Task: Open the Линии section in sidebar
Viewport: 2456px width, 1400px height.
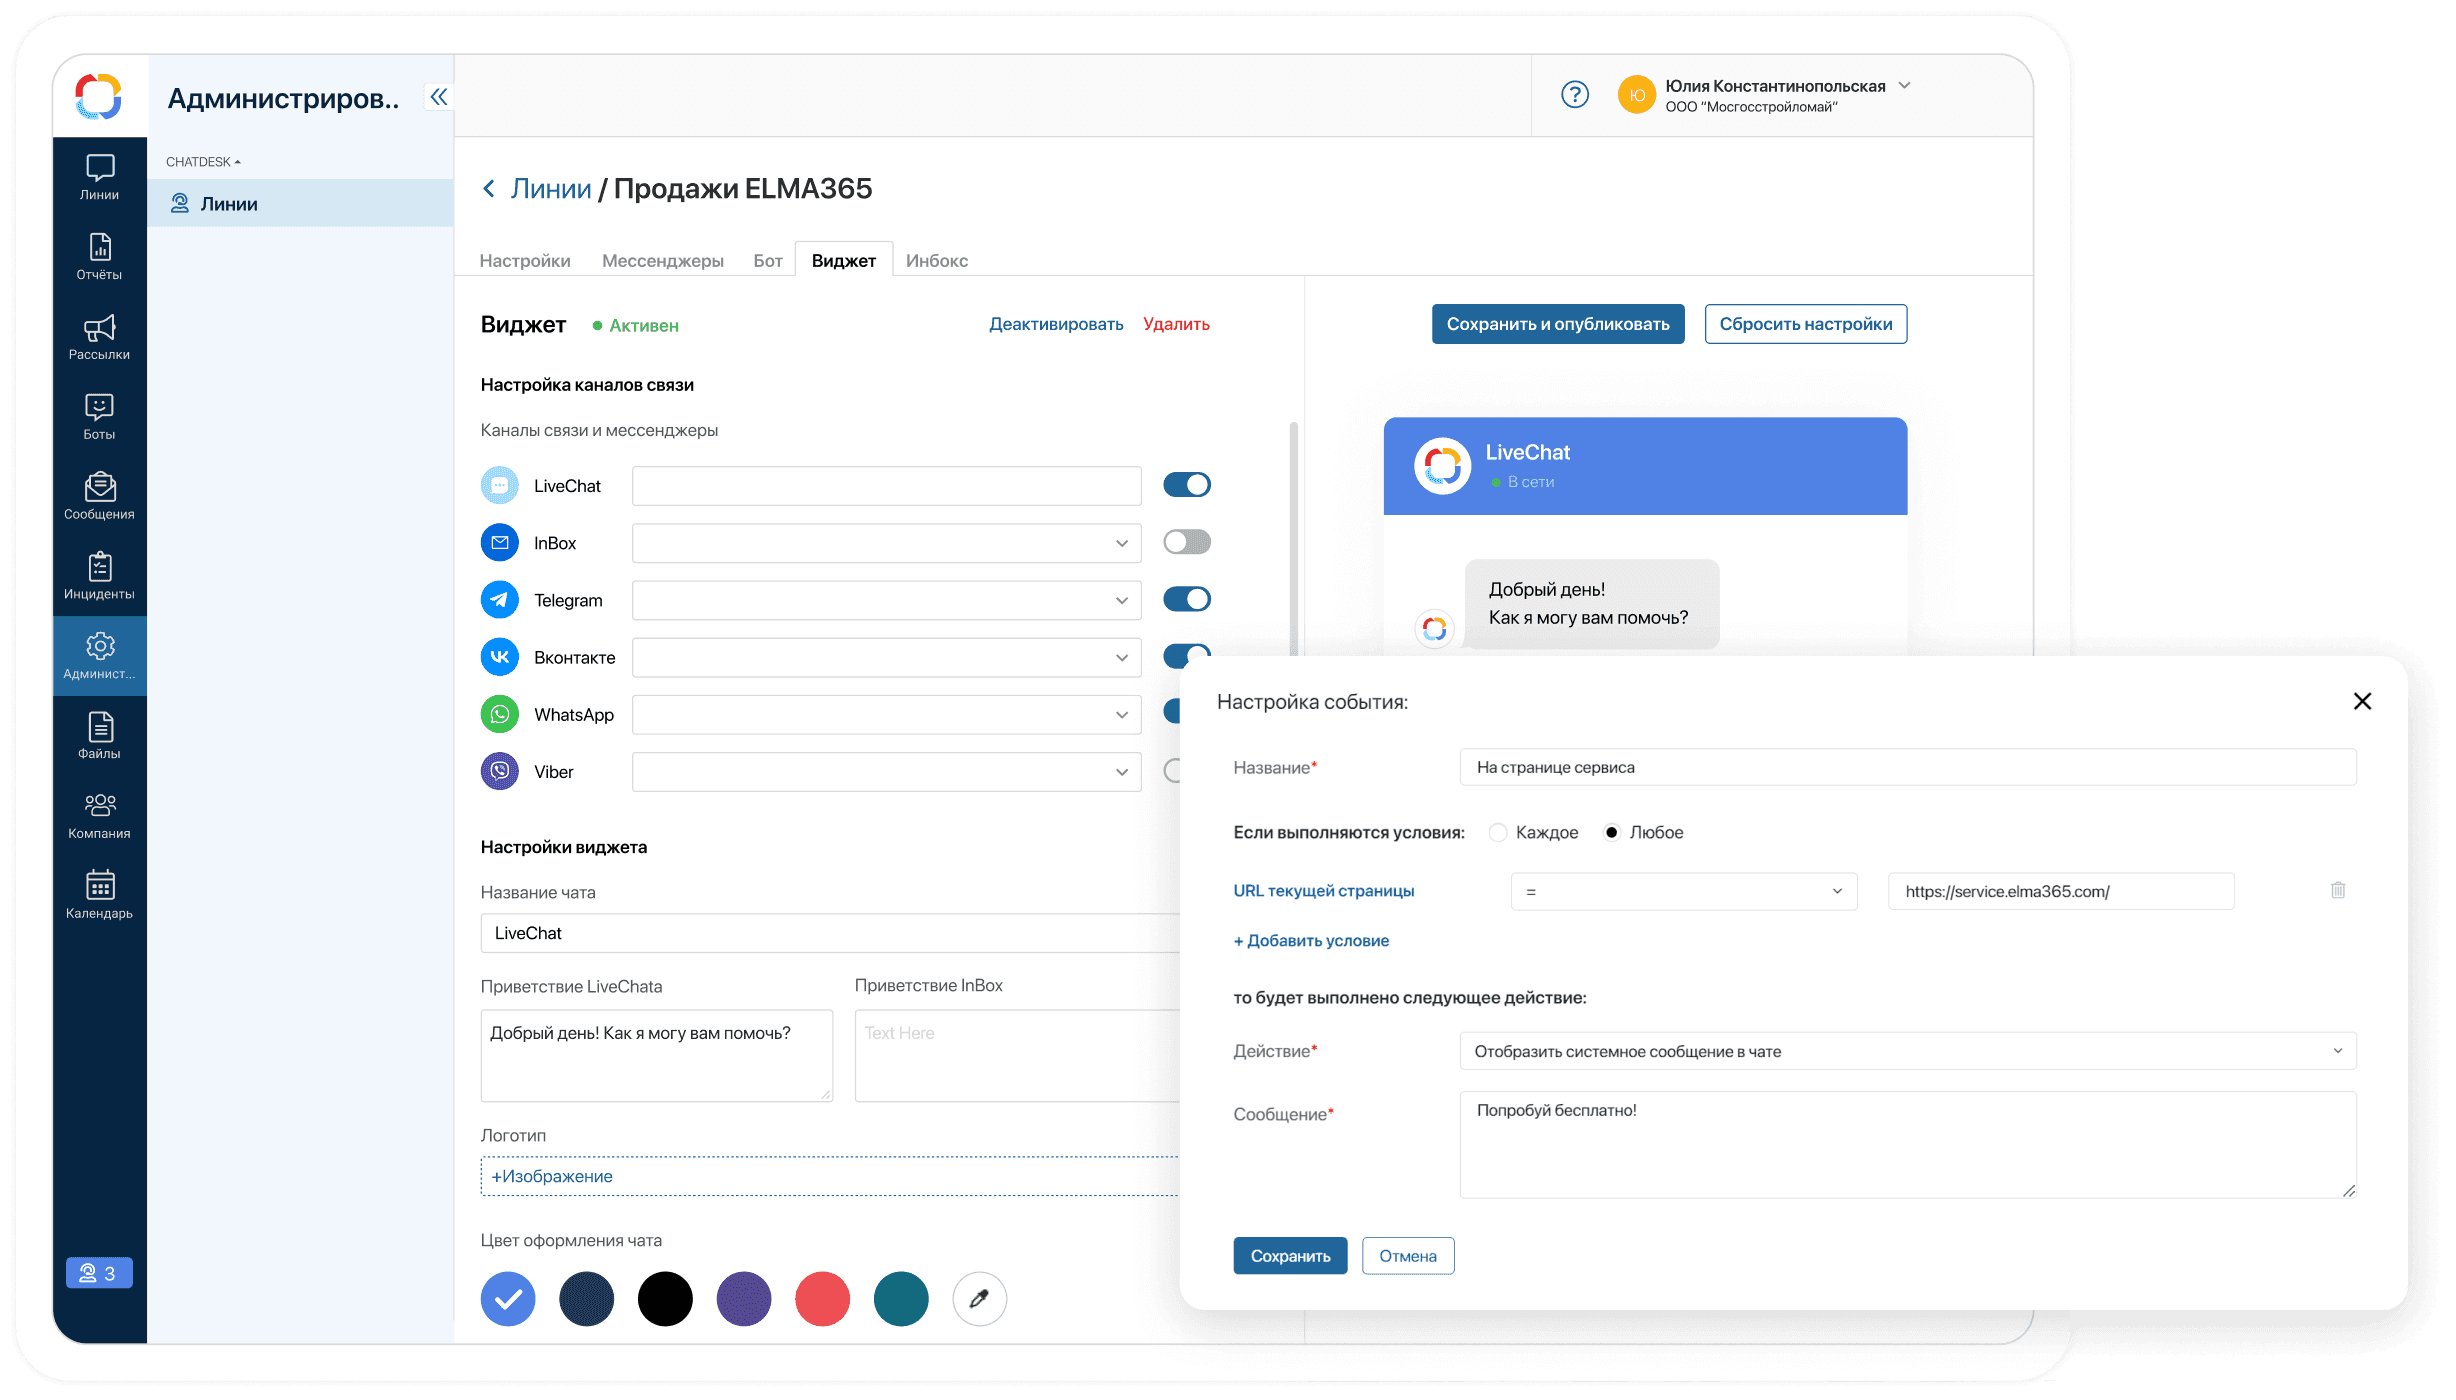Action: [99, 177]
